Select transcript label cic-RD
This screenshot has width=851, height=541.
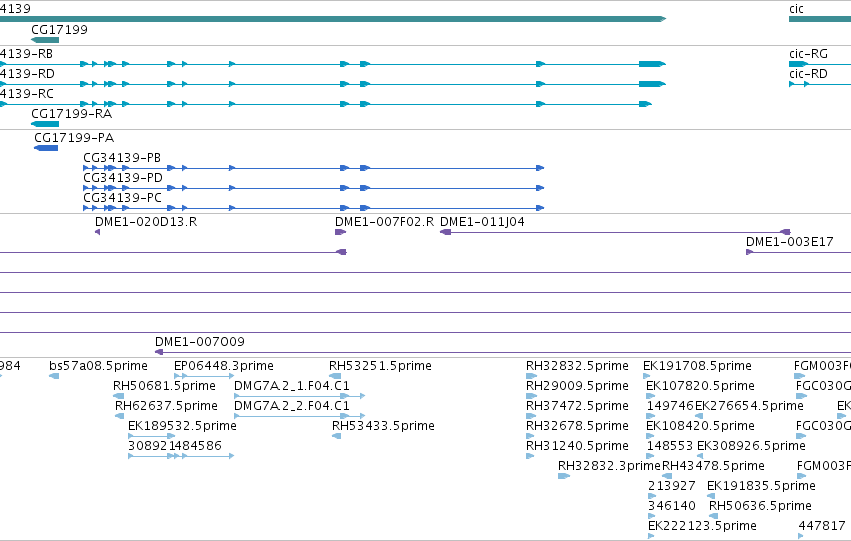pyautogui.click(x=808, y=74)
